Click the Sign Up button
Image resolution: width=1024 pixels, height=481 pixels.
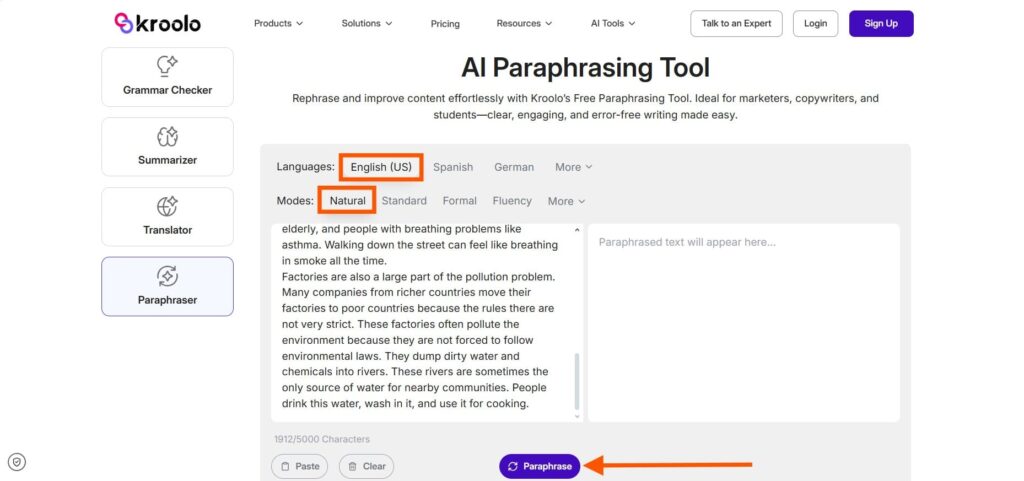click(x=880, y=23)
